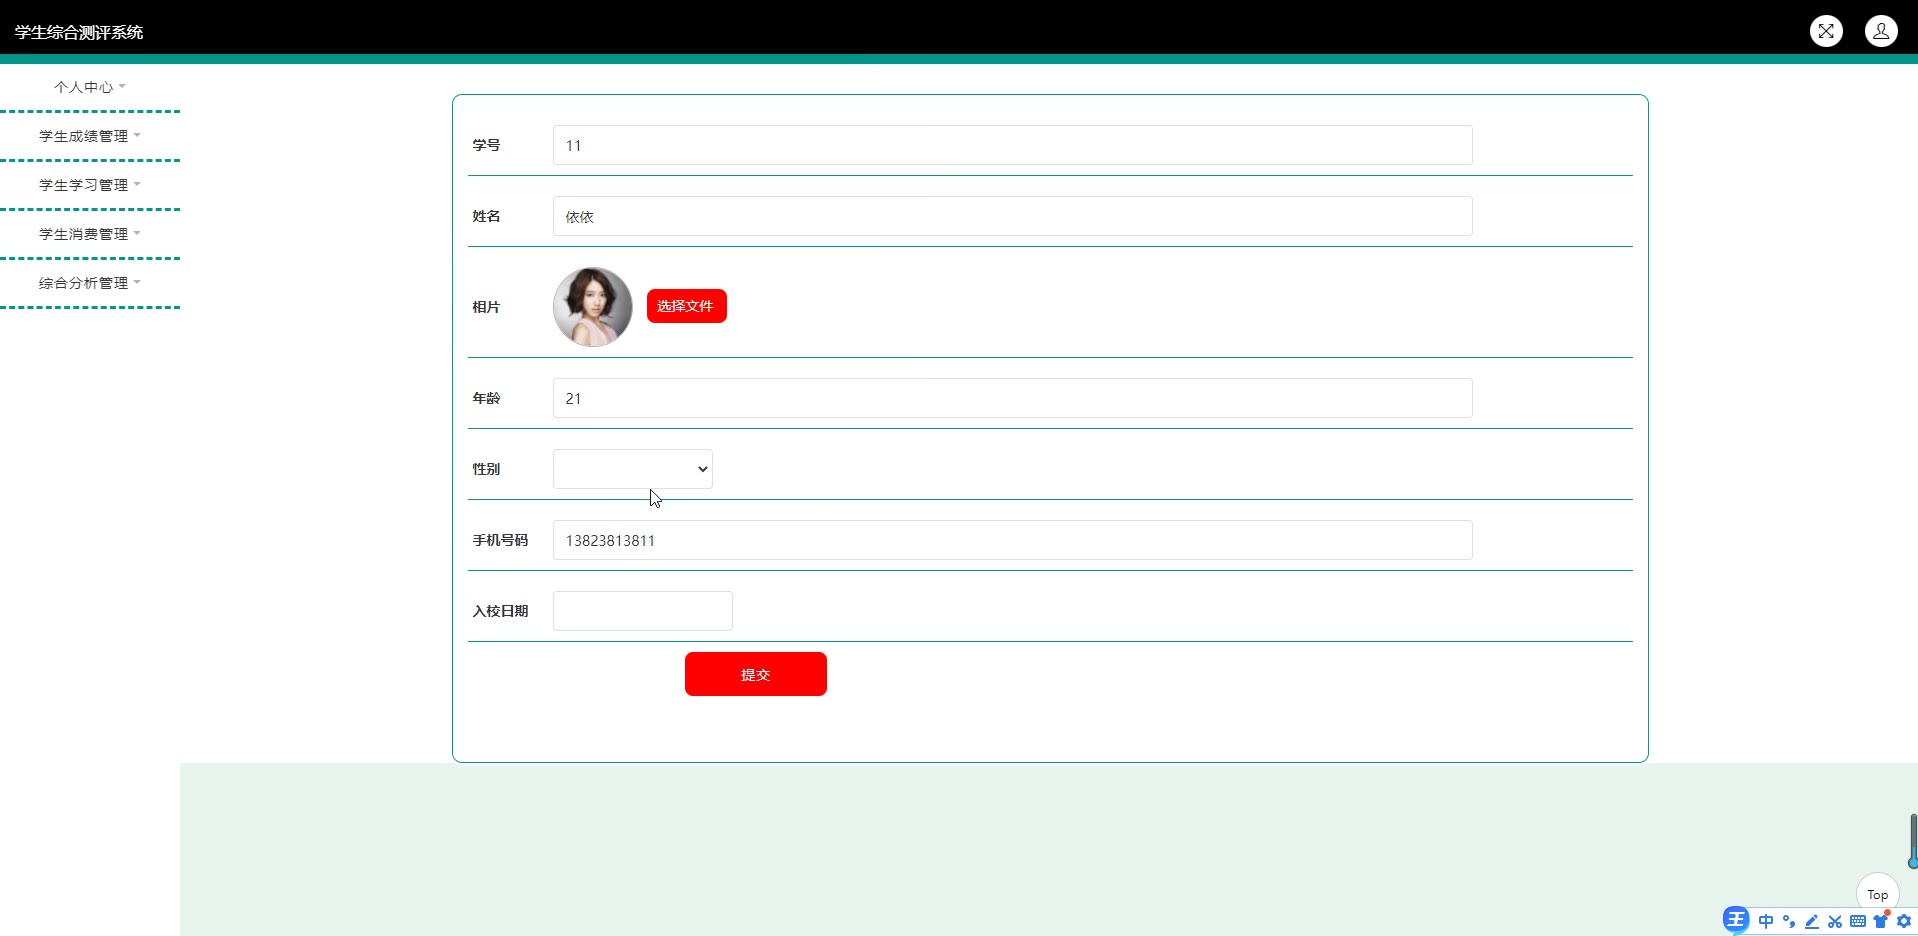The image size is (1918, 936).
Task: Click the IME logo icon
Action: (1736, 920)
